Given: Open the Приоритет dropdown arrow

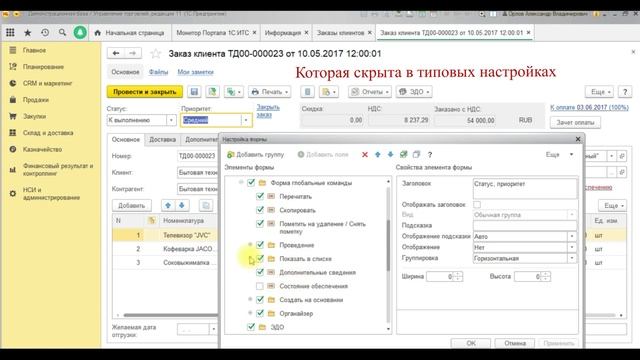Looking at the screenshot, I should click(x=246, y=120).
